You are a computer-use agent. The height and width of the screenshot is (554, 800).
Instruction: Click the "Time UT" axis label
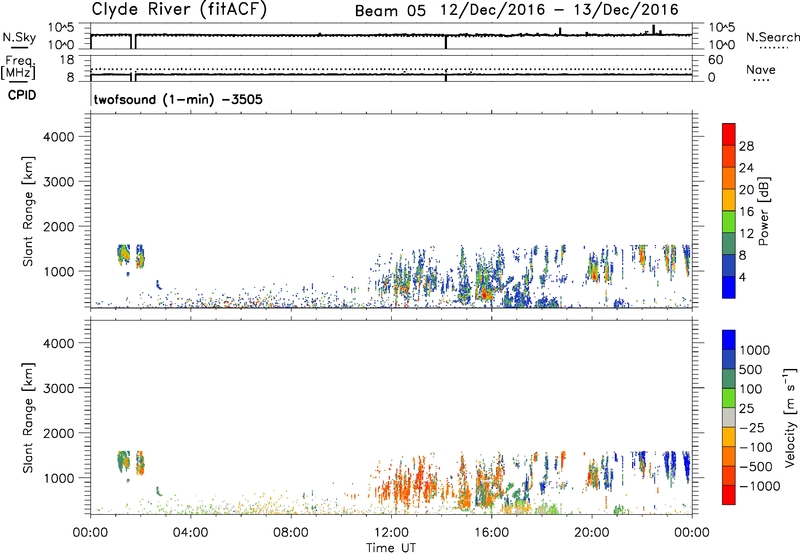click(391, 548)
